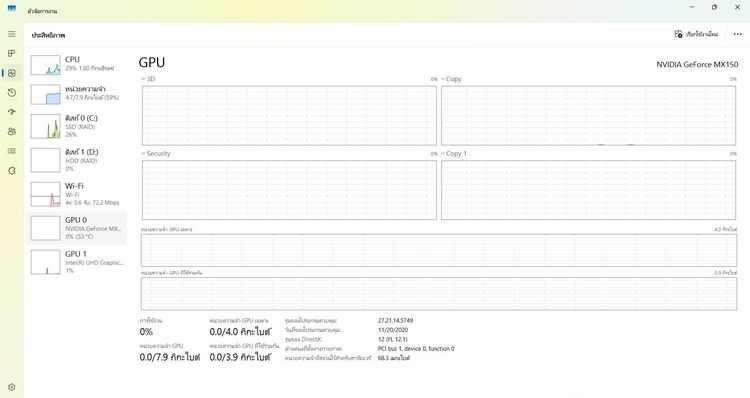Open the three-dots more options menu
Image resolution: width=750 pixels, height=398 pixels.
(x=738, y=34)
